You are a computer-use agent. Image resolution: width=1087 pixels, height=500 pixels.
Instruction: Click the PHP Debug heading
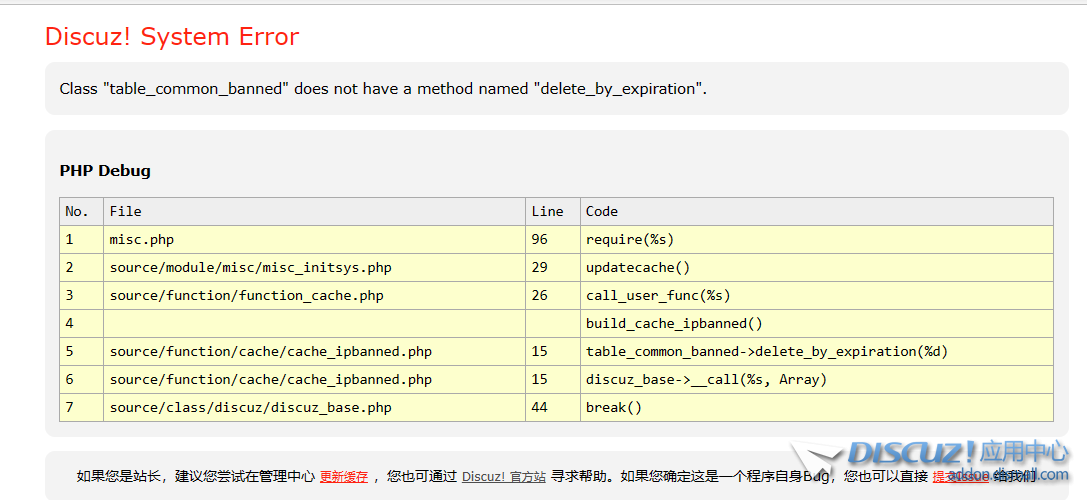coord(105,171)
